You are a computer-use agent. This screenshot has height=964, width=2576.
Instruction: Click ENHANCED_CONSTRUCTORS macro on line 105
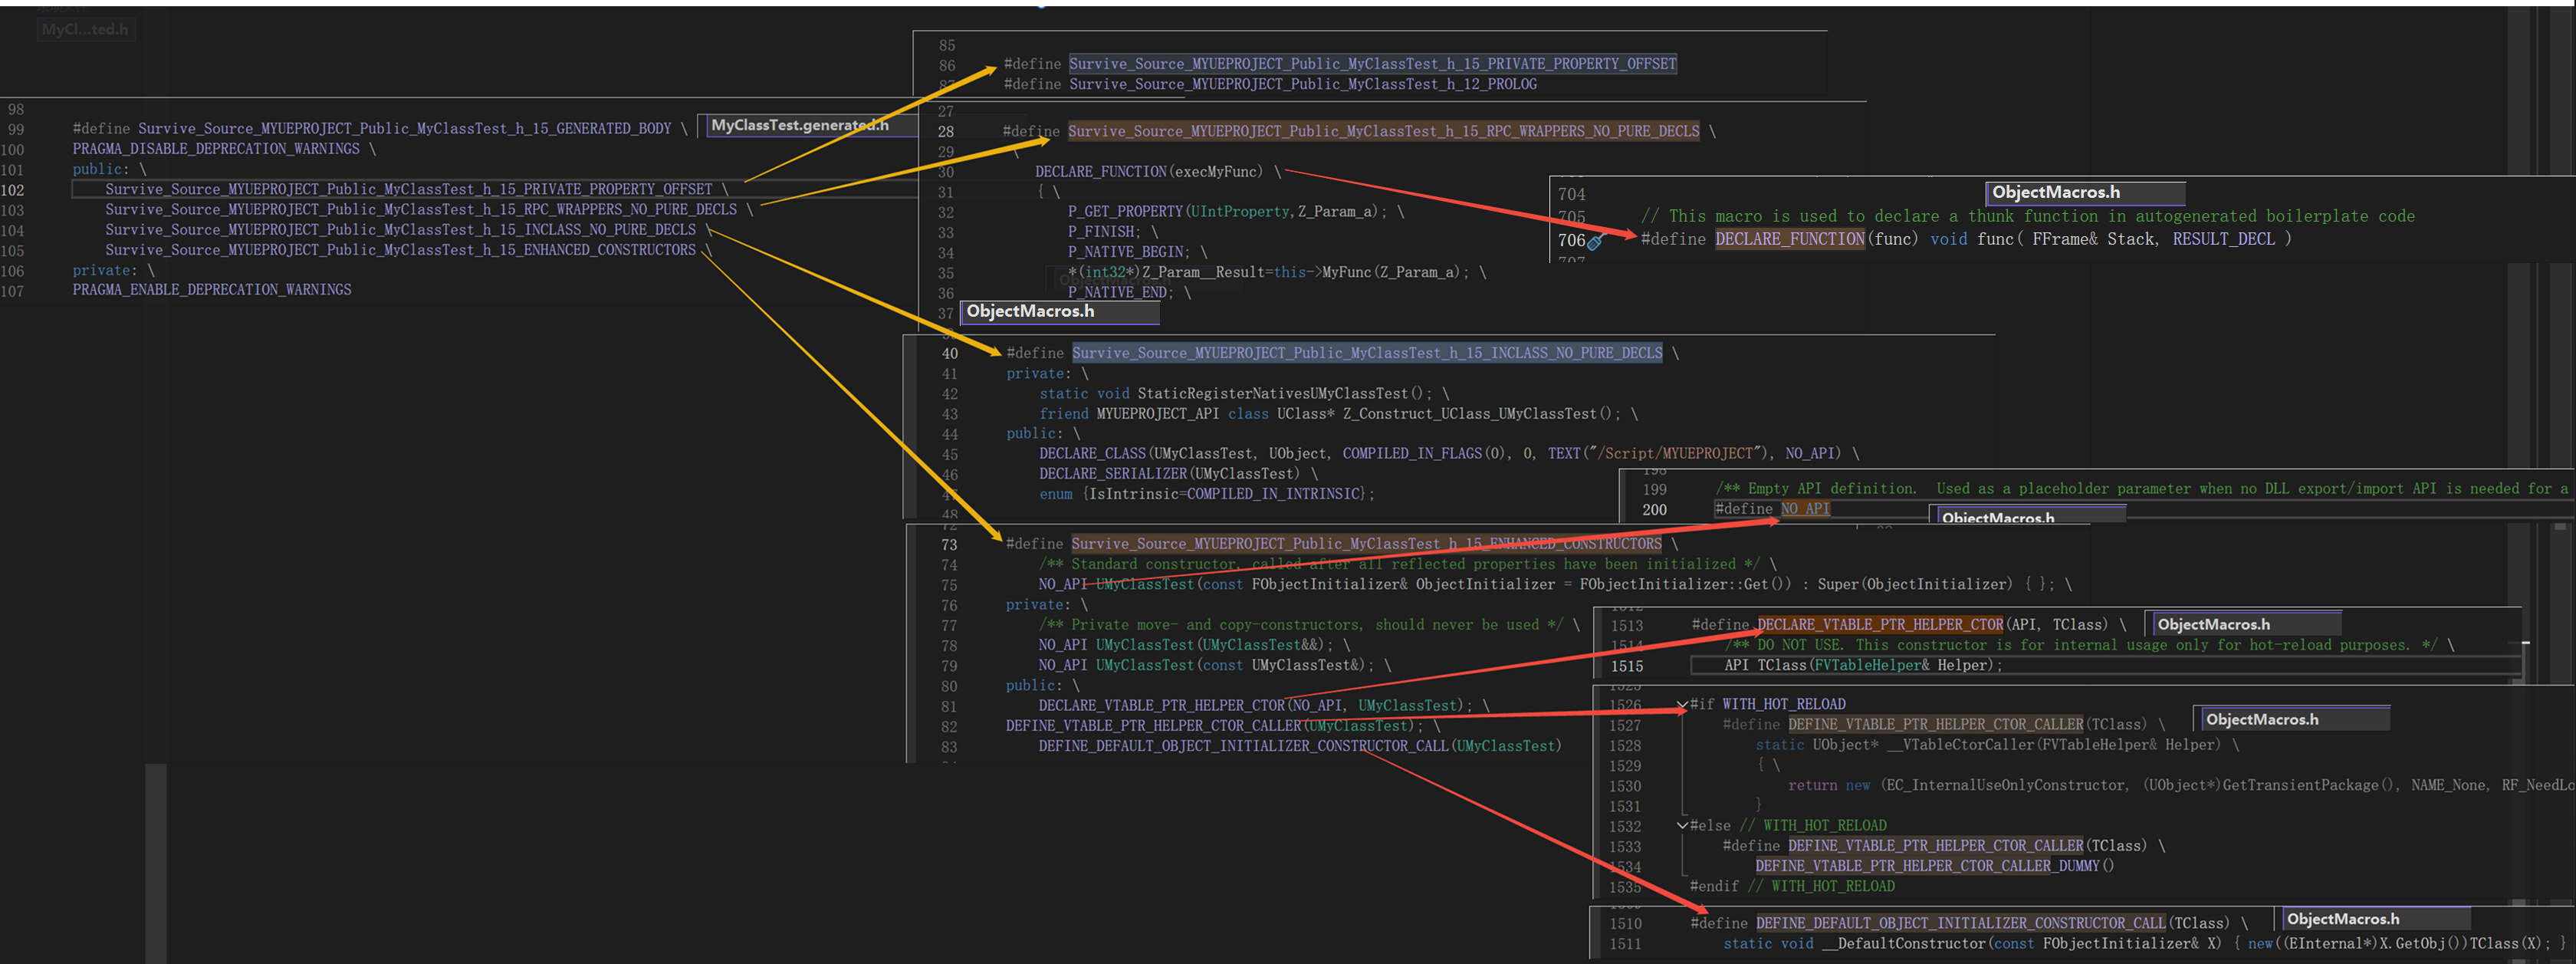(x=401, y=250)
